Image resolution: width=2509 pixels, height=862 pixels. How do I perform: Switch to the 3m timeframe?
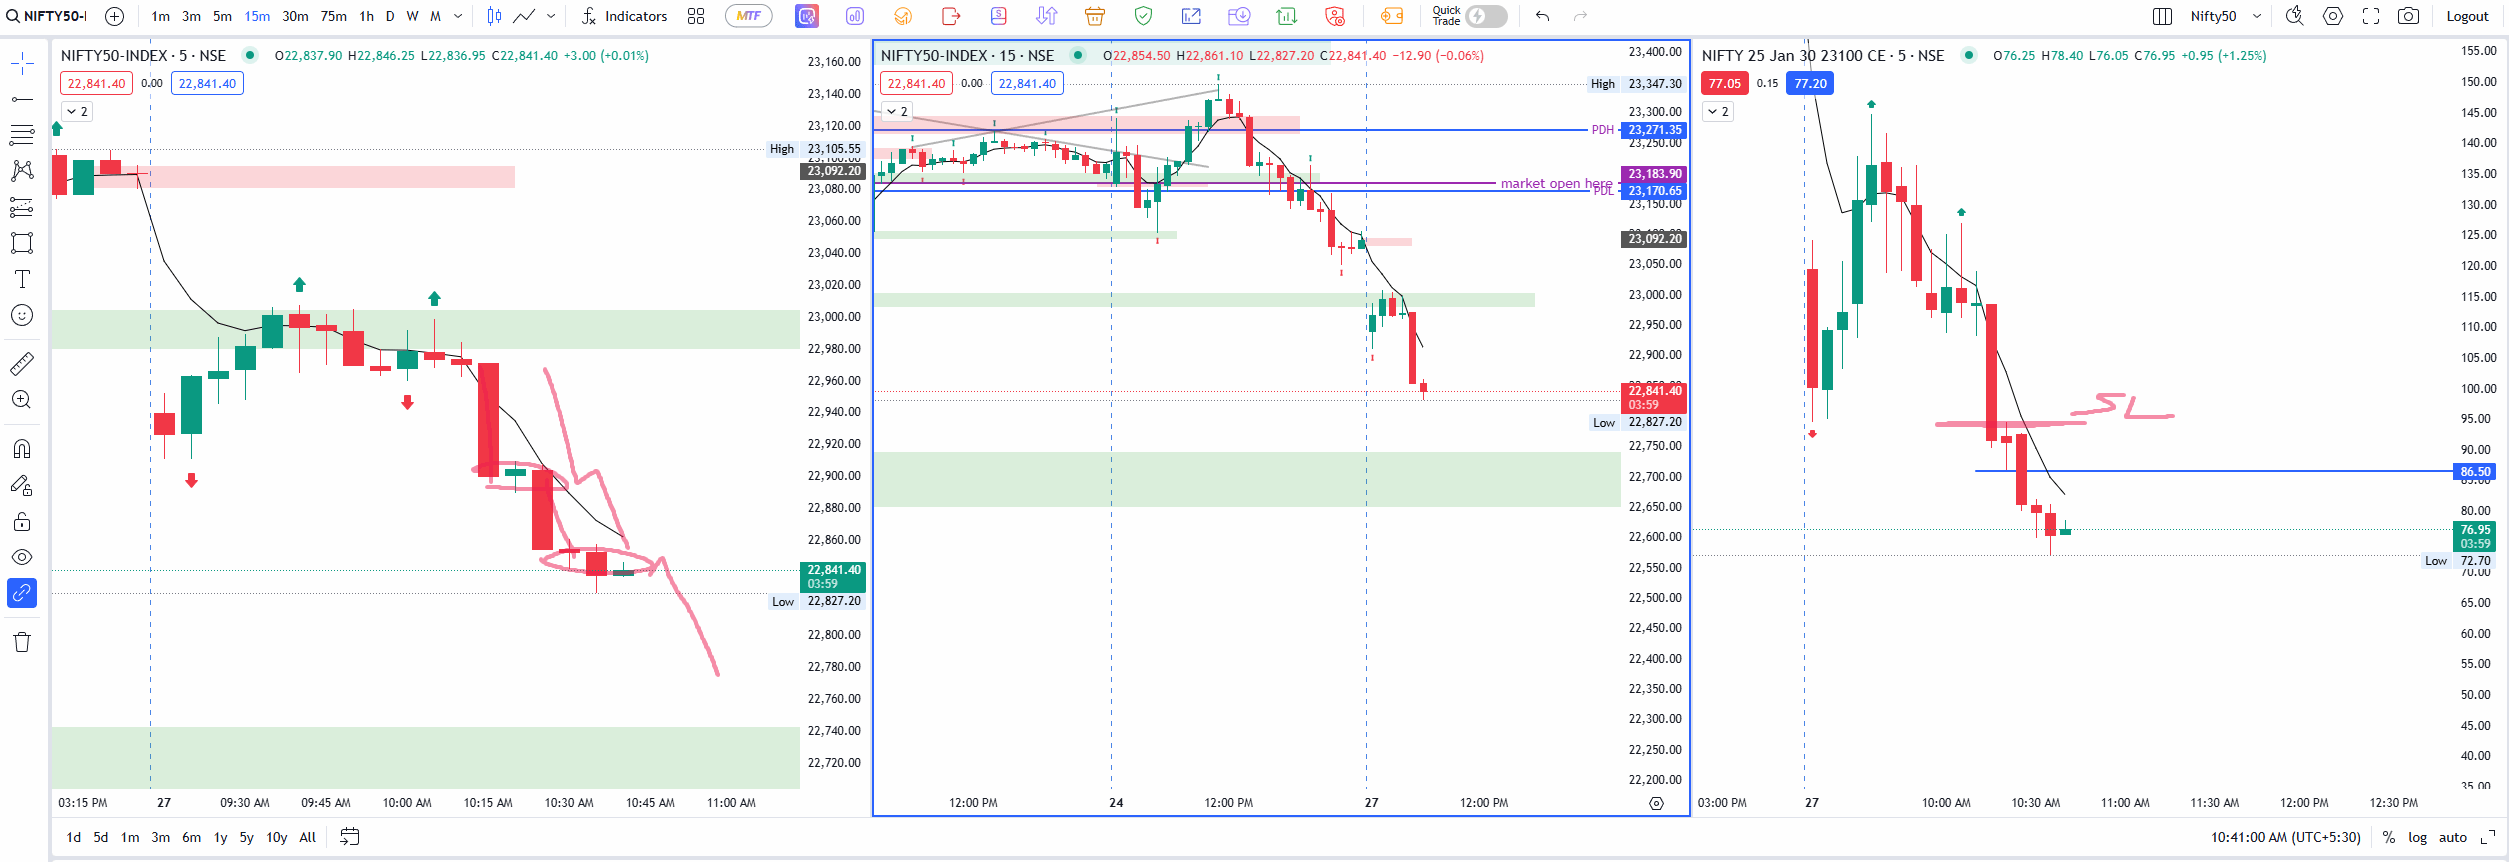[191, 16]
